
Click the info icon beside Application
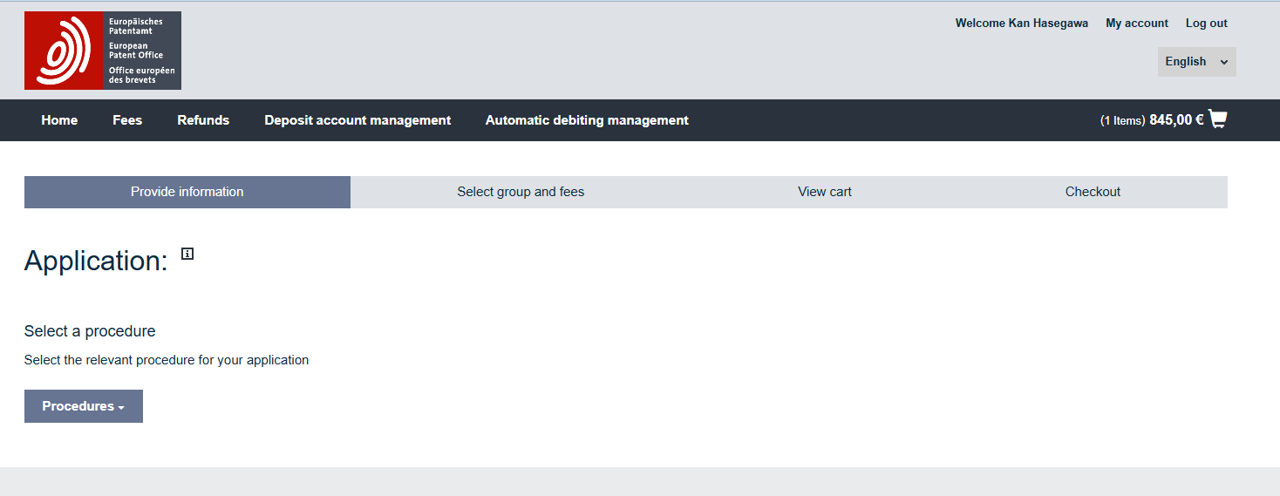[187, 254]
